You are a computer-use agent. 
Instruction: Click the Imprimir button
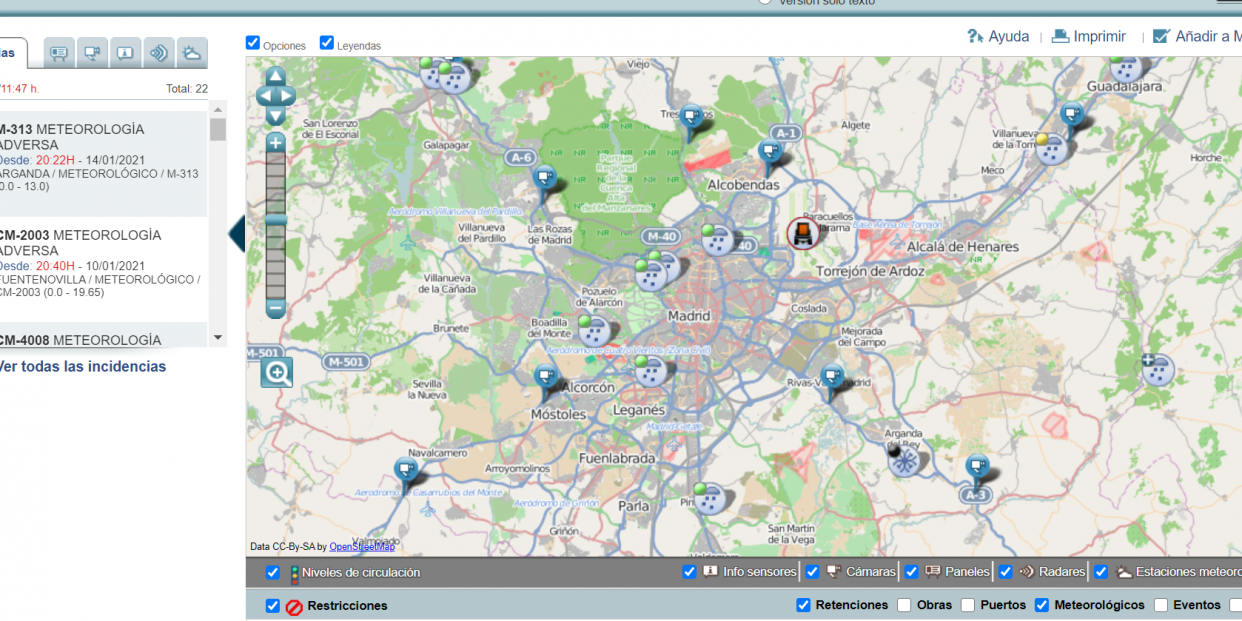tap(1090, 36)
